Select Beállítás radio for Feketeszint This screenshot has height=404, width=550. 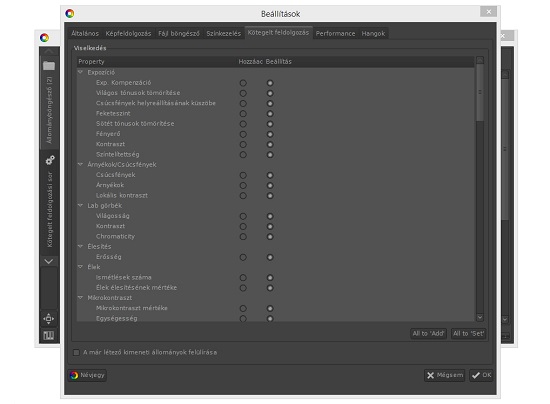(270, 114)
